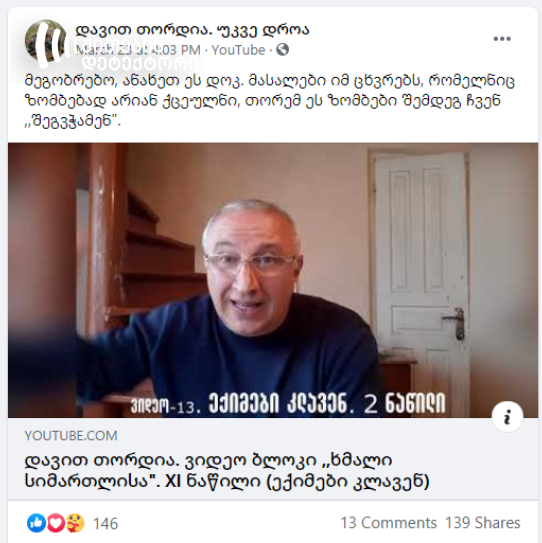This screenshot has width=542, height=543.
Task: Open the page name დავით თორდია. უკვე დროა
Action: click(192, 30)
